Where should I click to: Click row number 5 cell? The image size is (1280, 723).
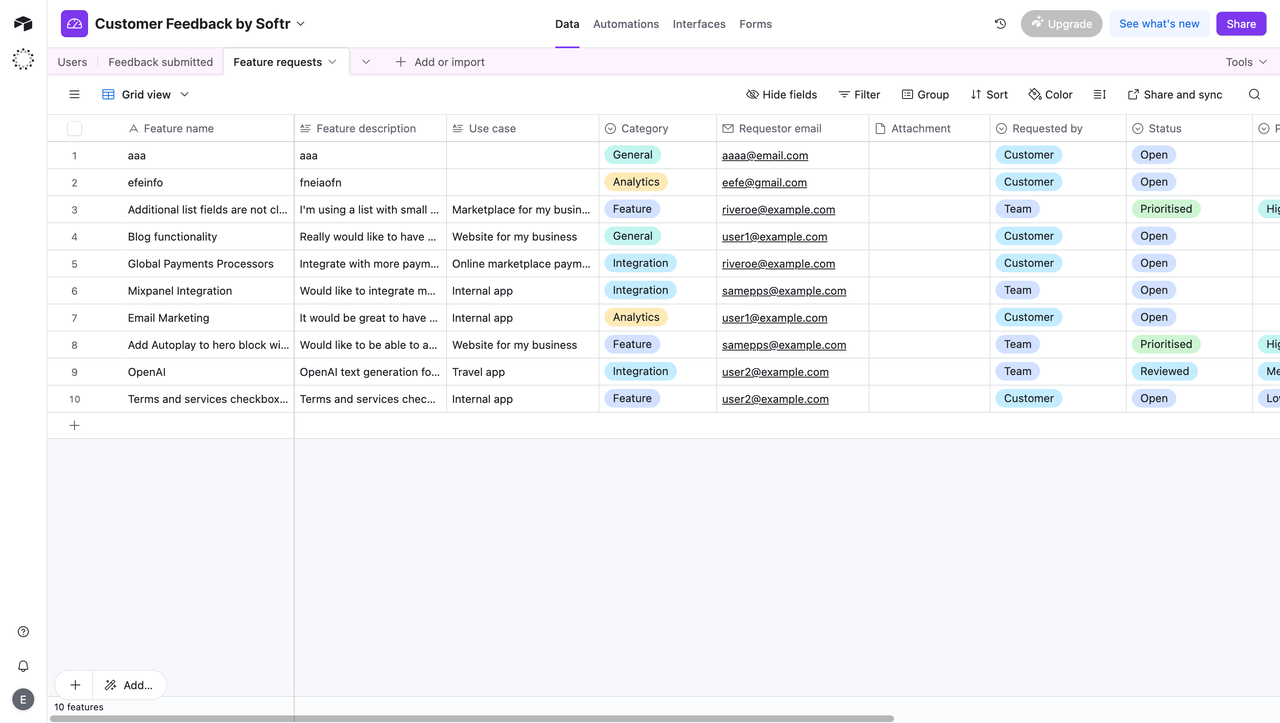pos(74,264)
